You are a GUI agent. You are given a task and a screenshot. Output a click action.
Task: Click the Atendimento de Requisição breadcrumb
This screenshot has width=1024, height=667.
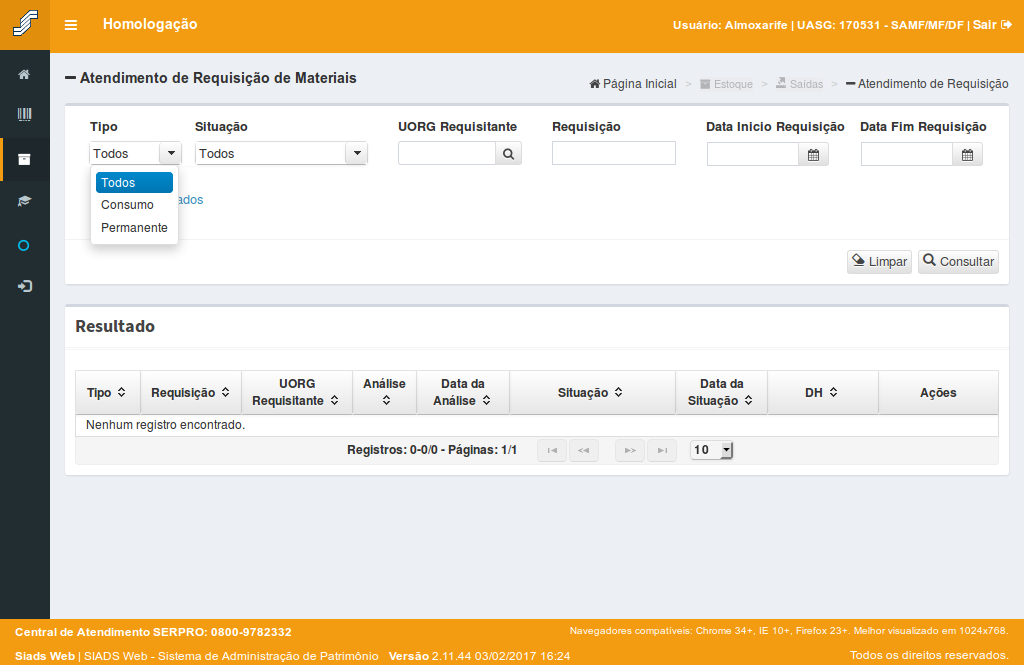pyautogui.click(x=927, y=84)
